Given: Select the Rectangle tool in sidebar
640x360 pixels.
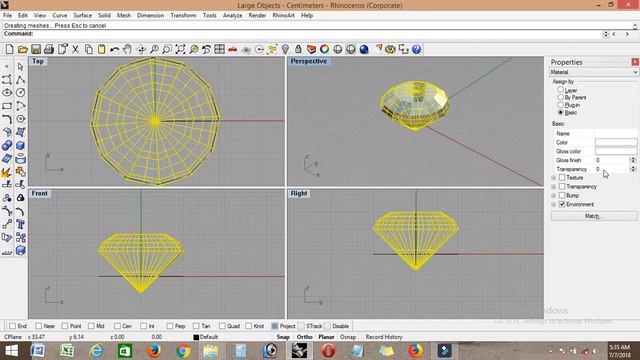Looking at the screenshot, I should 7,106.
